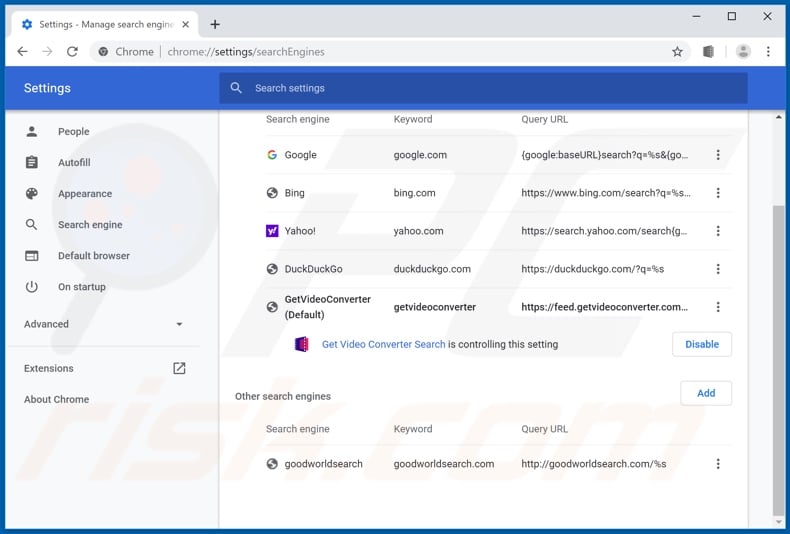Click the Google logo icon in the list

(272, 155)
